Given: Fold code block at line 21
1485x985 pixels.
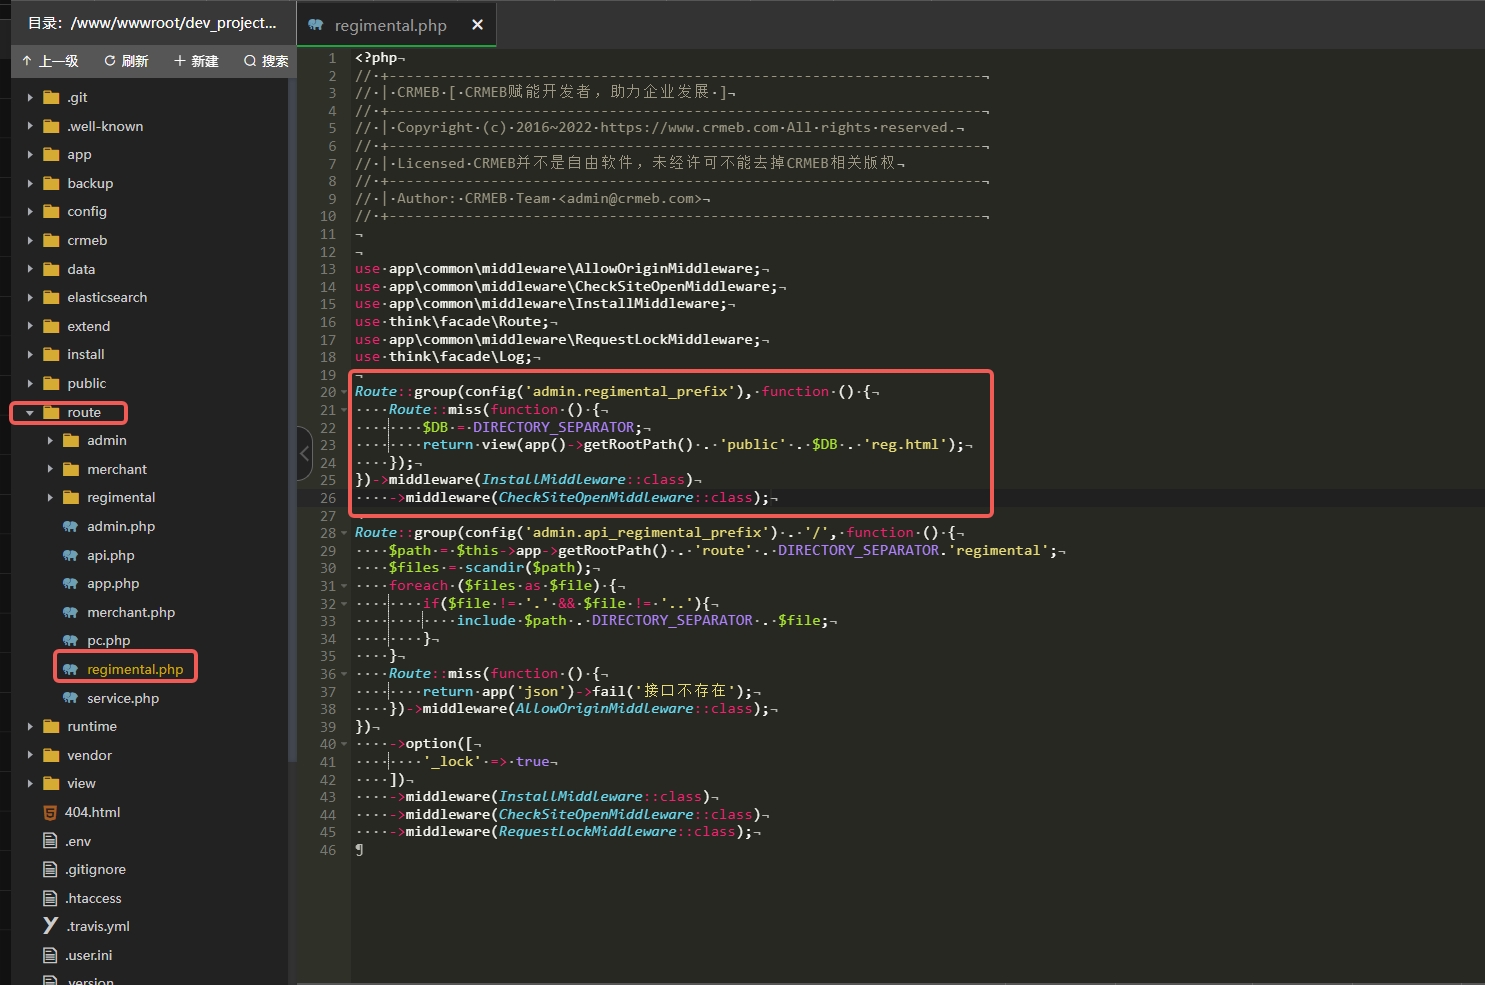Looking at the screenshot, I should click(344, 410).
